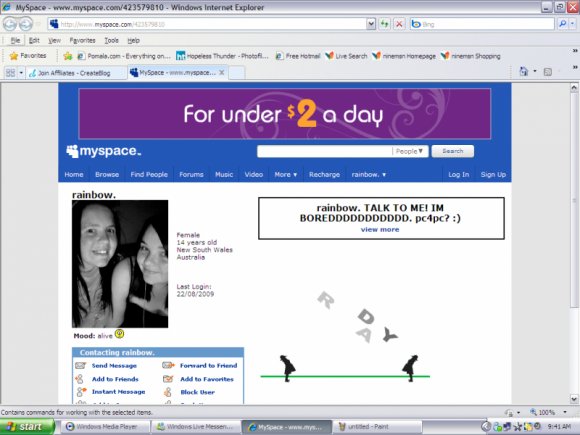580x435 pixels.
Task: Click the Send Message envelope icon
Action: coord(80,365)
